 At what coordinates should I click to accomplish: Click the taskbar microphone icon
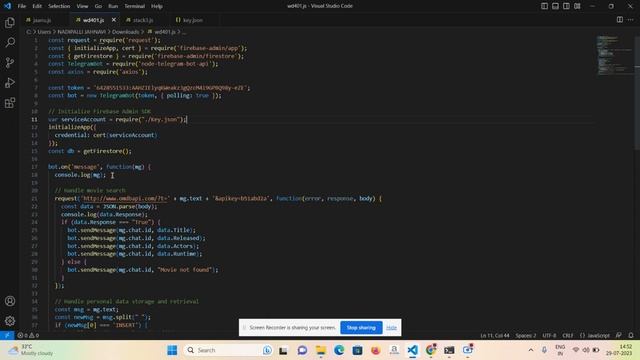click(x=544, y=350)
